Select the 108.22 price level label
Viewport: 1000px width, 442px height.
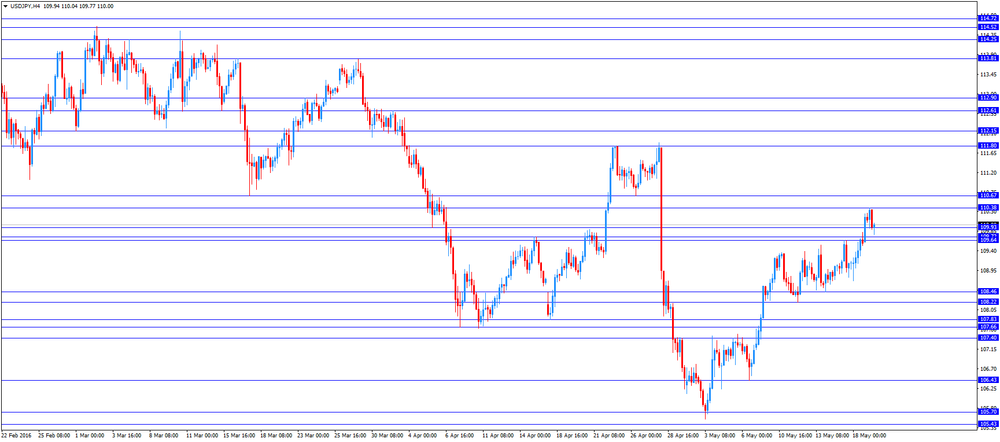(988, 302)
